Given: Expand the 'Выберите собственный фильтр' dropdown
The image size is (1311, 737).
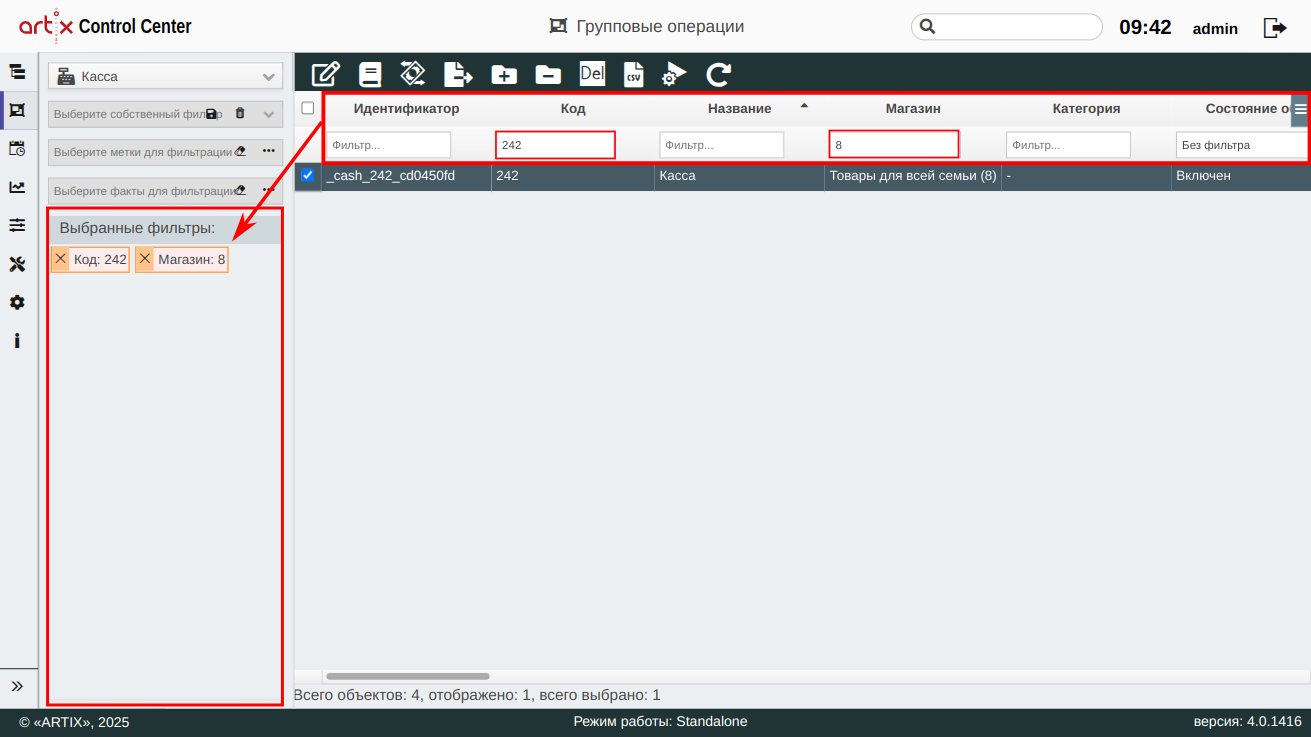Looking at the screenshot, I should [x=268, y=114].
